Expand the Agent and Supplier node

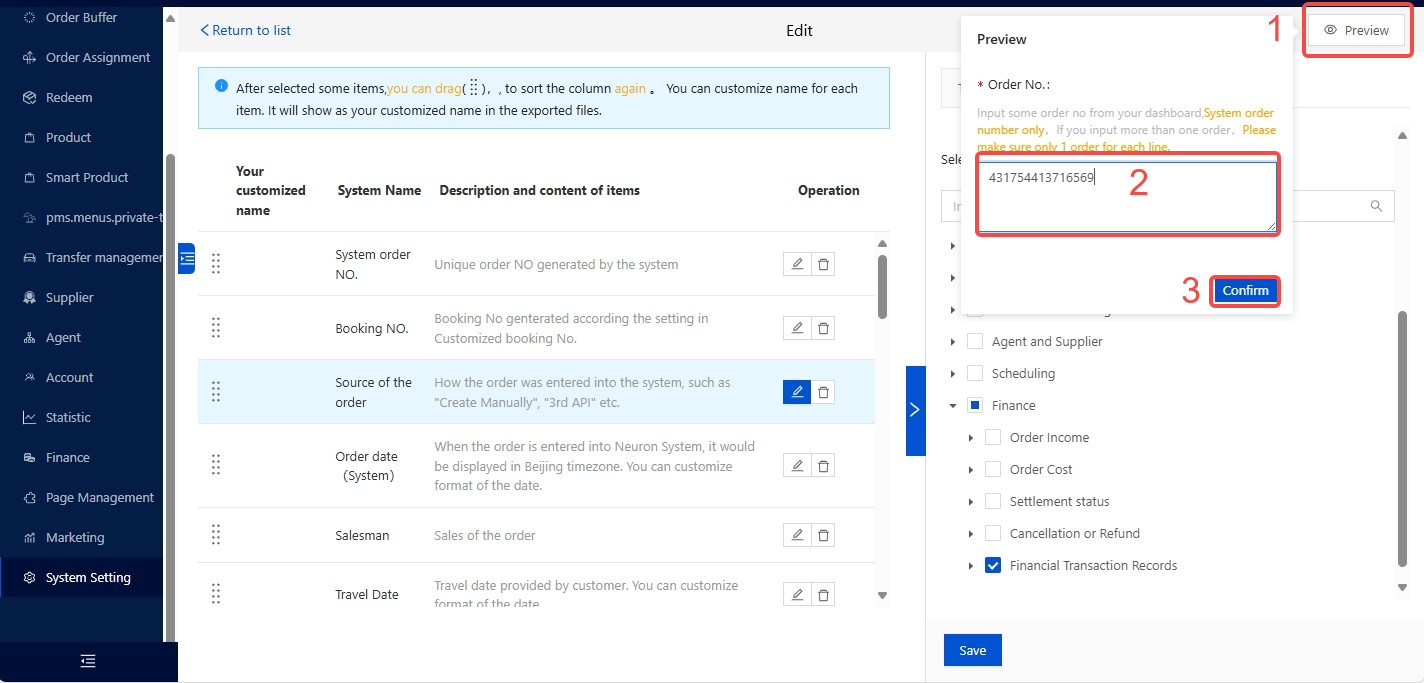pyautogui.click(x=952, y=342)
